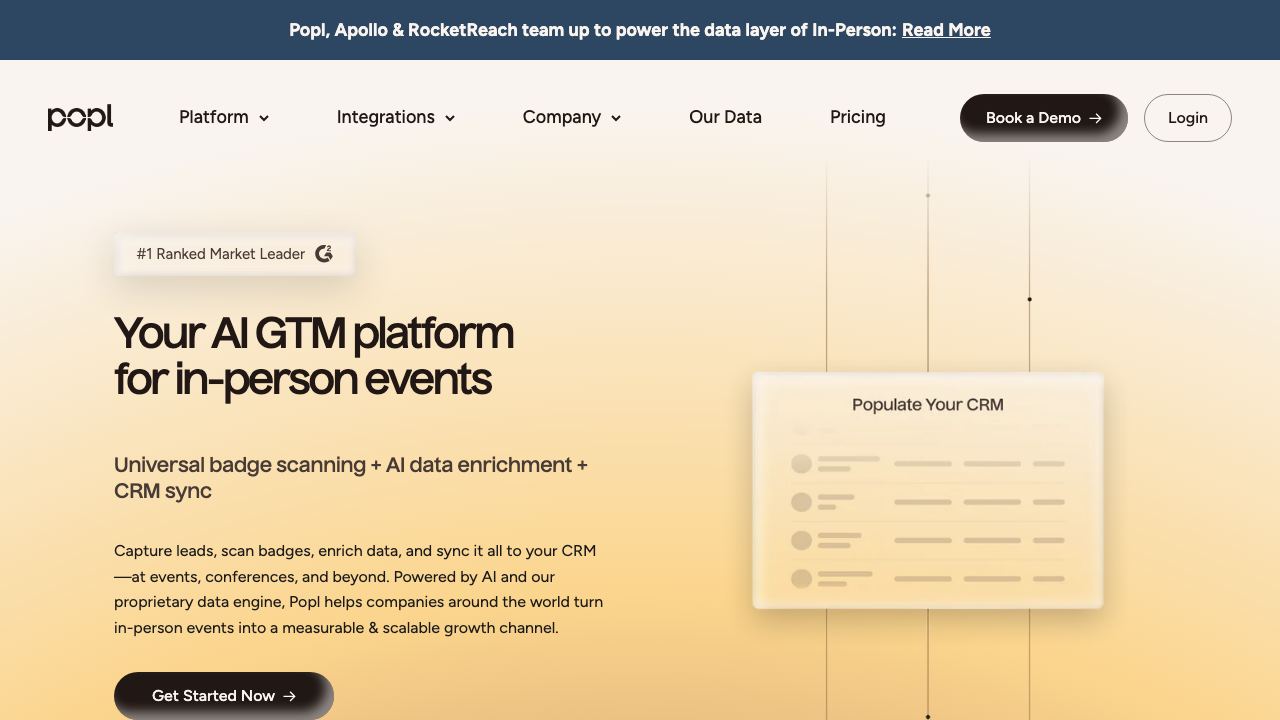Click 'Universal badge scanning' subheading text
The width and height of the screenshot is (1280, 720).
(351, 478)
